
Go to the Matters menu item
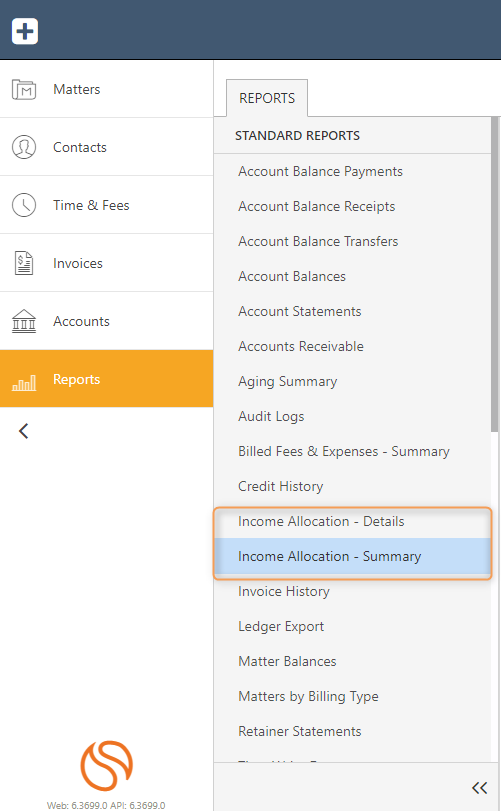[107, 89]
